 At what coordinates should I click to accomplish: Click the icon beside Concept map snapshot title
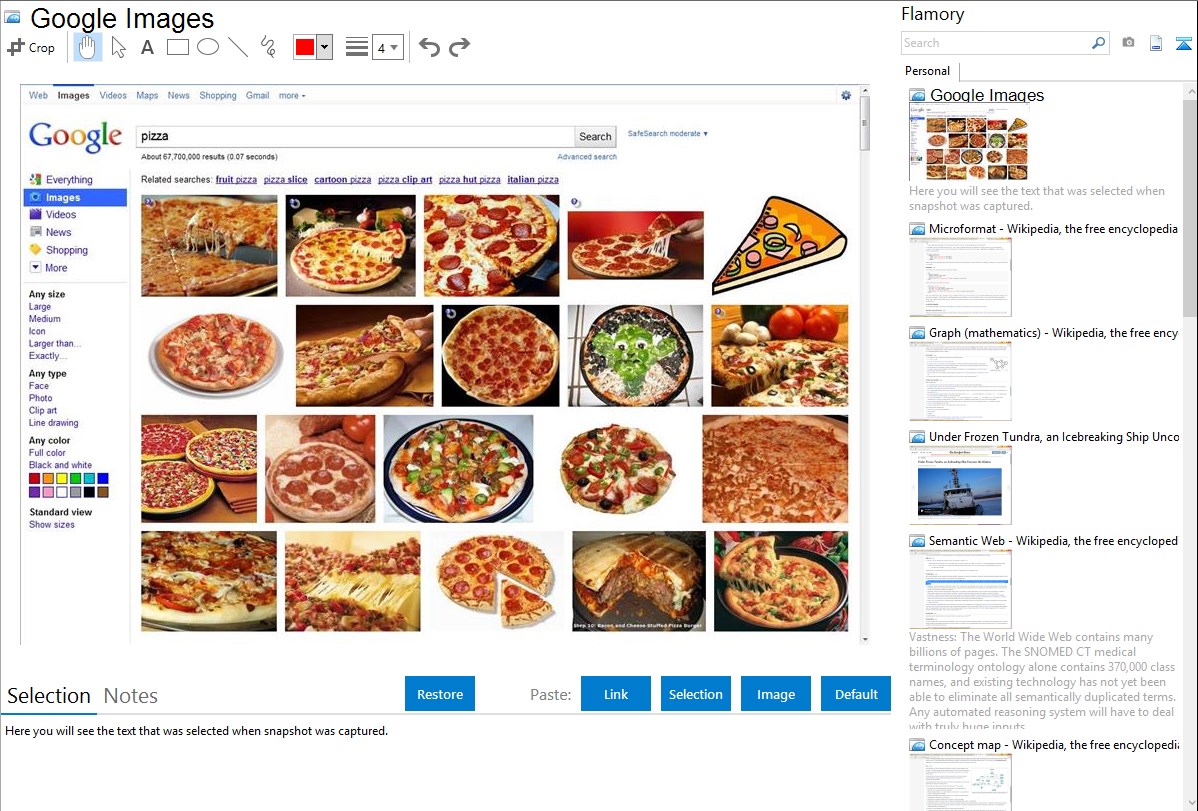coord(917,745)
